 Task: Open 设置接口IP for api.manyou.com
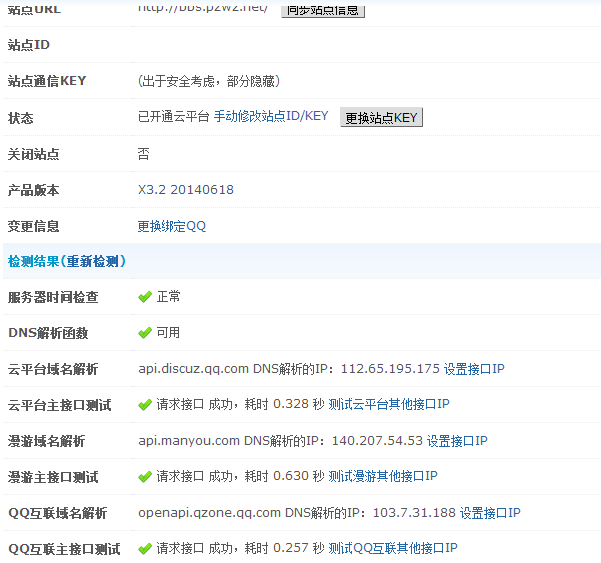pyautogui.click(x=457, y=441)
